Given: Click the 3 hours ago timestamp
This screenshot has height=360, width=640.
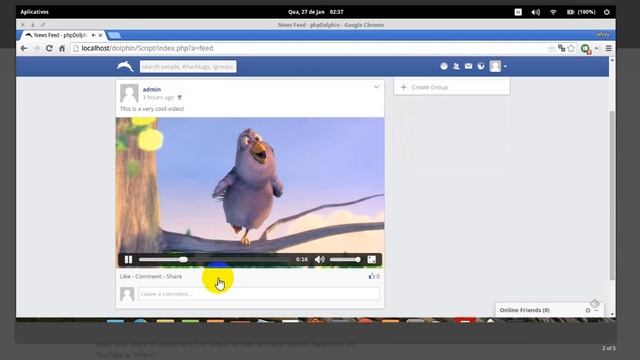Looking at the screenshot, I should [x=158, y=98].
